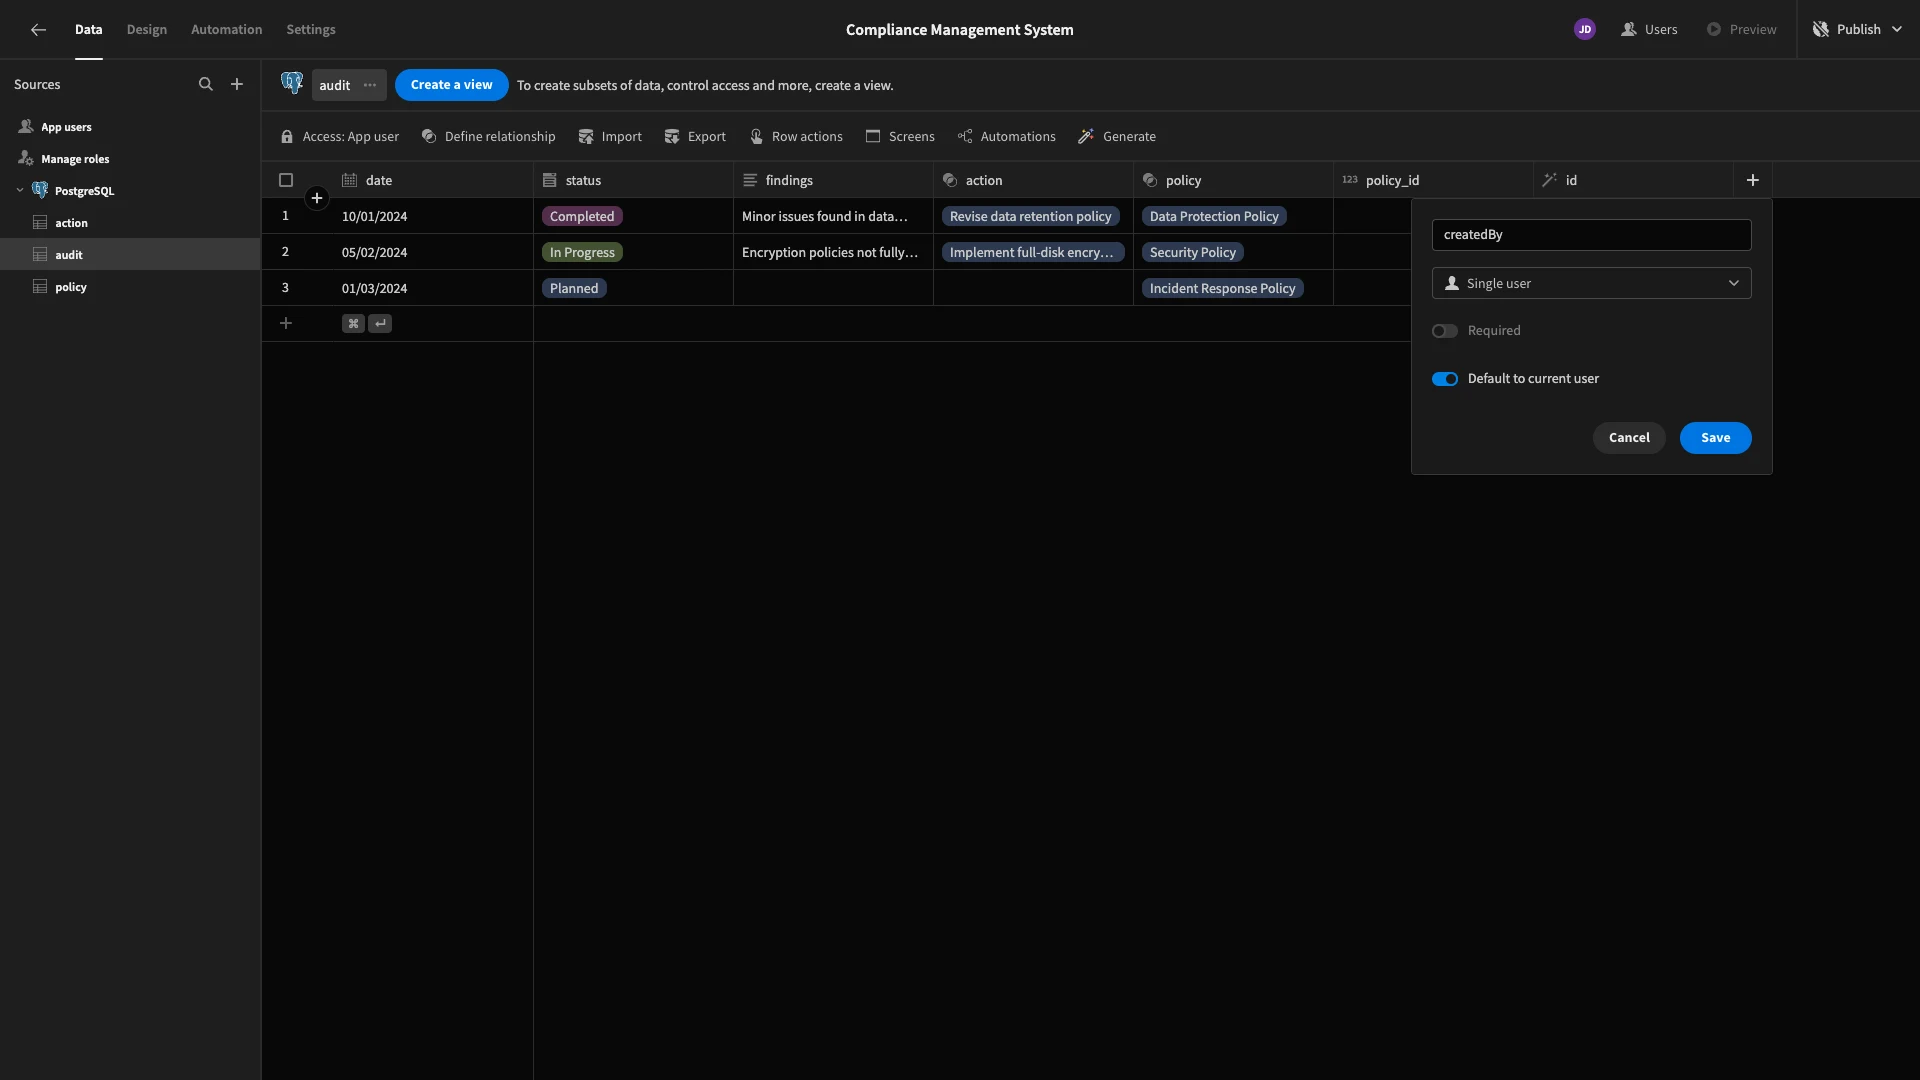Open Row actions
The image size is (1920, 1080).
(x=796, y=137)
